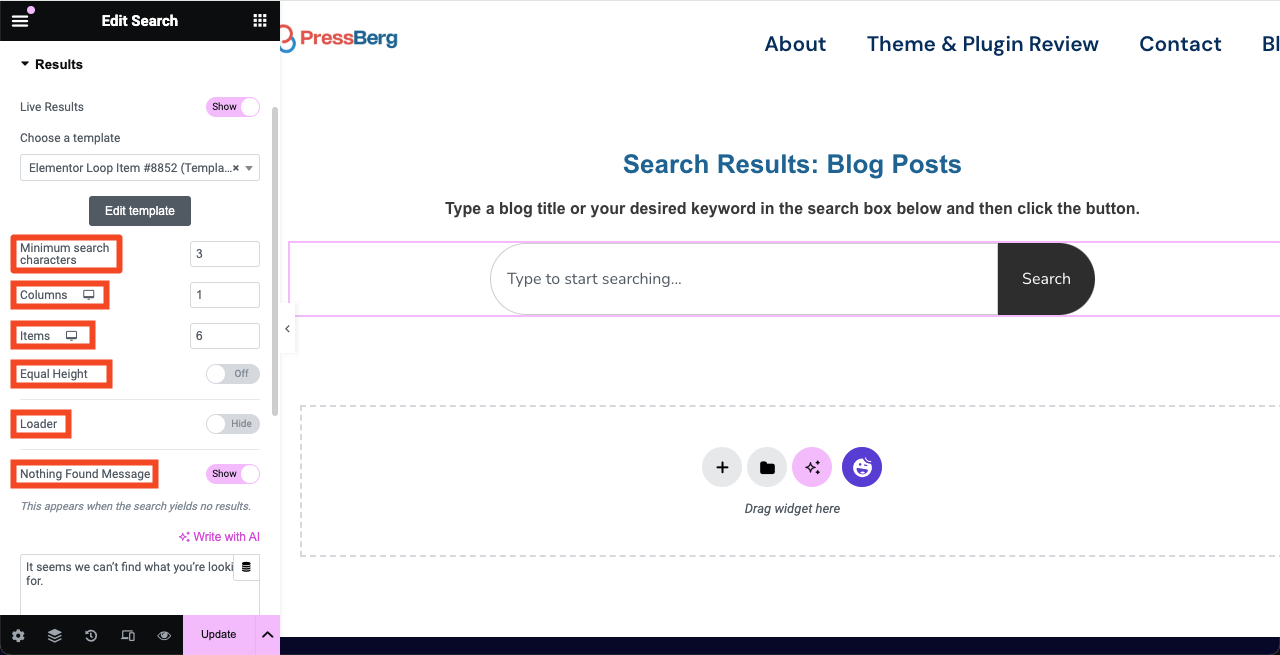Open the Structure navigator panel
The width and height of the screenshot is (1280, 655).
[54, 635]
